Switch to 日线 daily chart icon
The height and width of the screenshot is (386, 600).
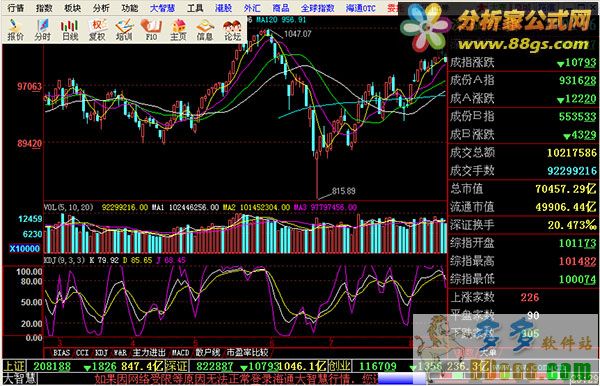[70, 30]
